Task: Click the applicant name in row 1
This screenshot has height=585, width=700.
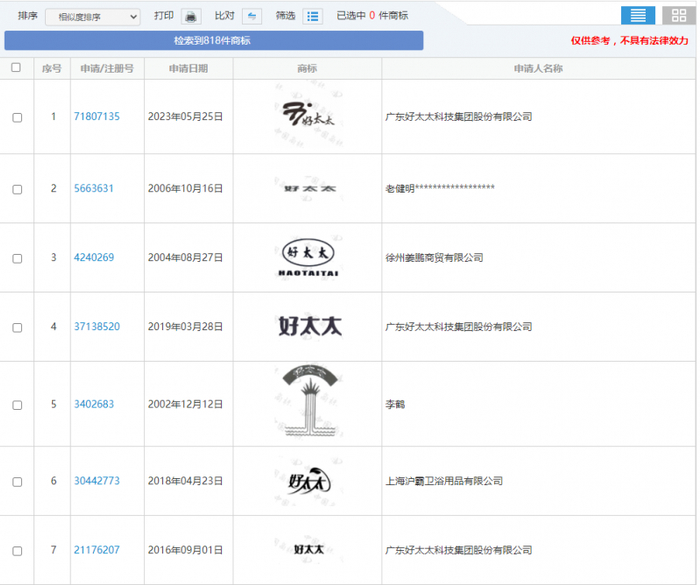Action: pos(459,117)
